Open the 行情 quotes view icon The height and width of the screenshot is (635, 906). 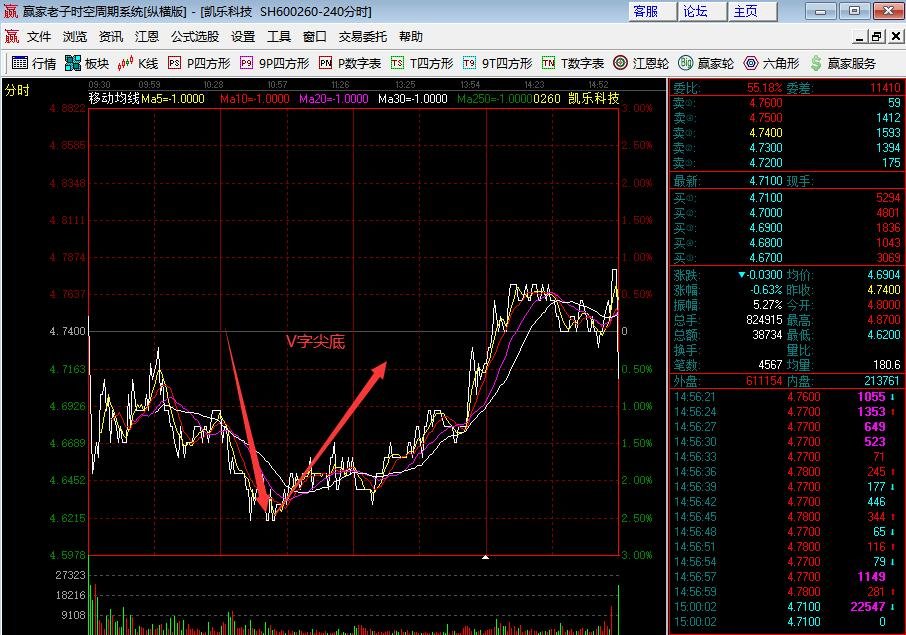20,63
